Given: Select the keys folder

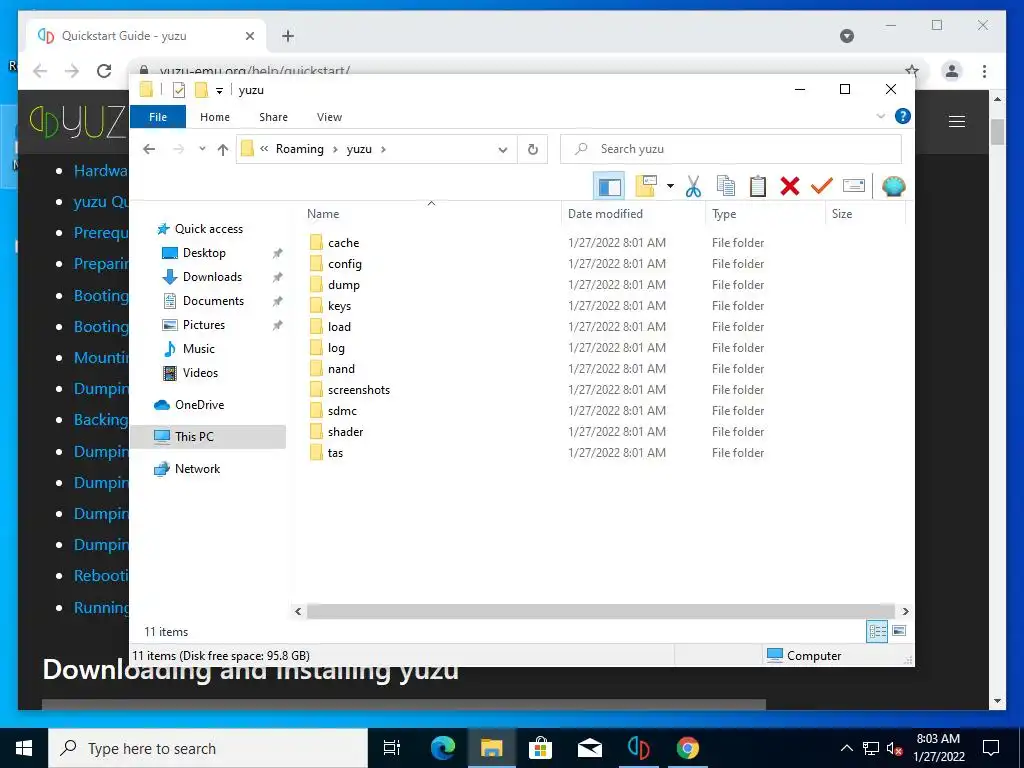Looking at the screenshot, I should click(x=339, y=306).
